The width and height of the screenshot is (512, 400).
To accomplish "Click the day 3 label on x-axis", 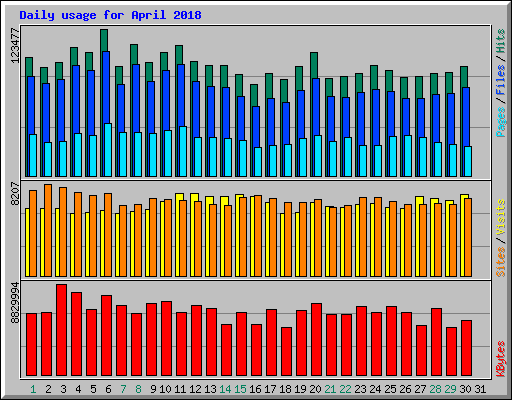I will 63,389.
